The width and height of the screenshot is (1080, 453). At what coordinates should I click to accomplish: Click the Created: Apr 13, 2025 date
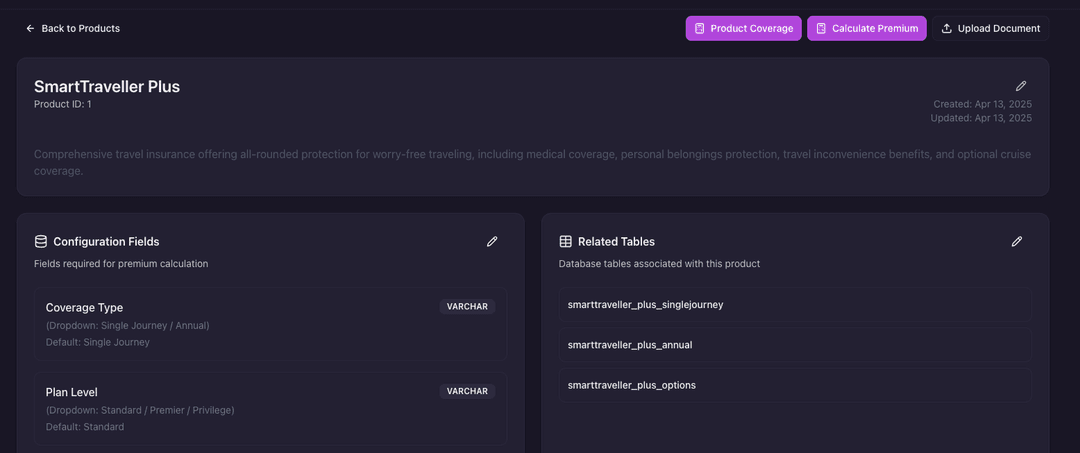(982, 104)
